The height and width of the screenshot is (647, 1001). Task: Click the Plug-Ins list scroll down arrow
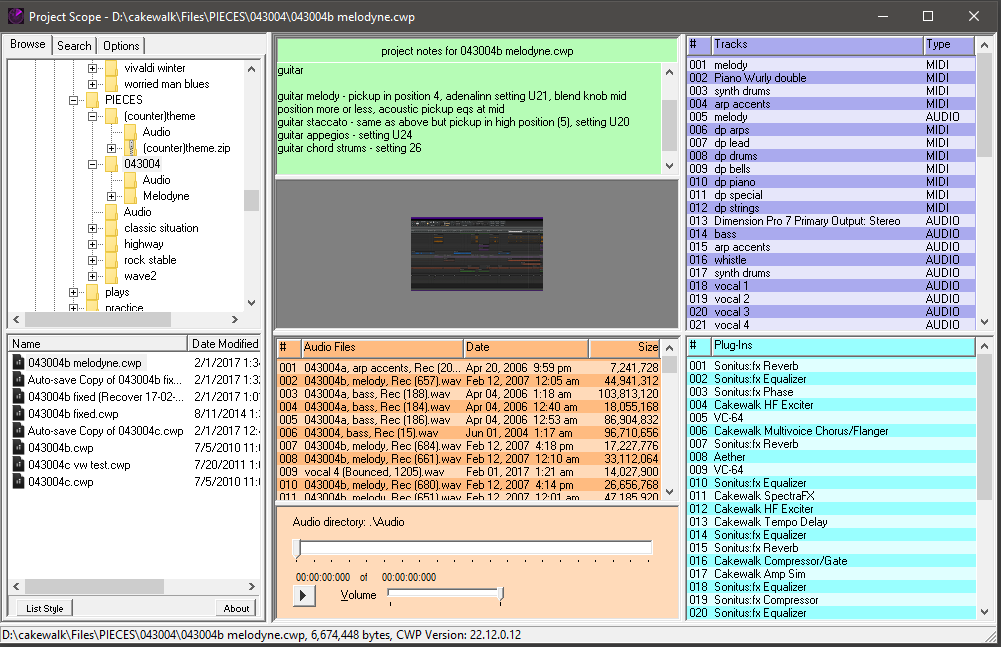[984, 611]
